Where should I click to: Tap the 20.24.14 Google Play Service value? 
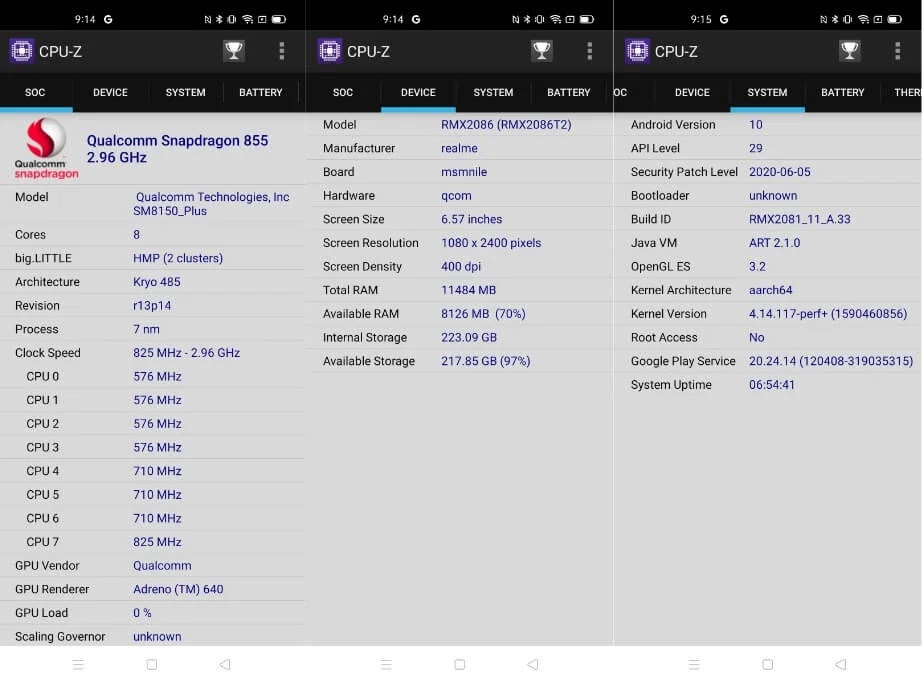tap(831, 361)
